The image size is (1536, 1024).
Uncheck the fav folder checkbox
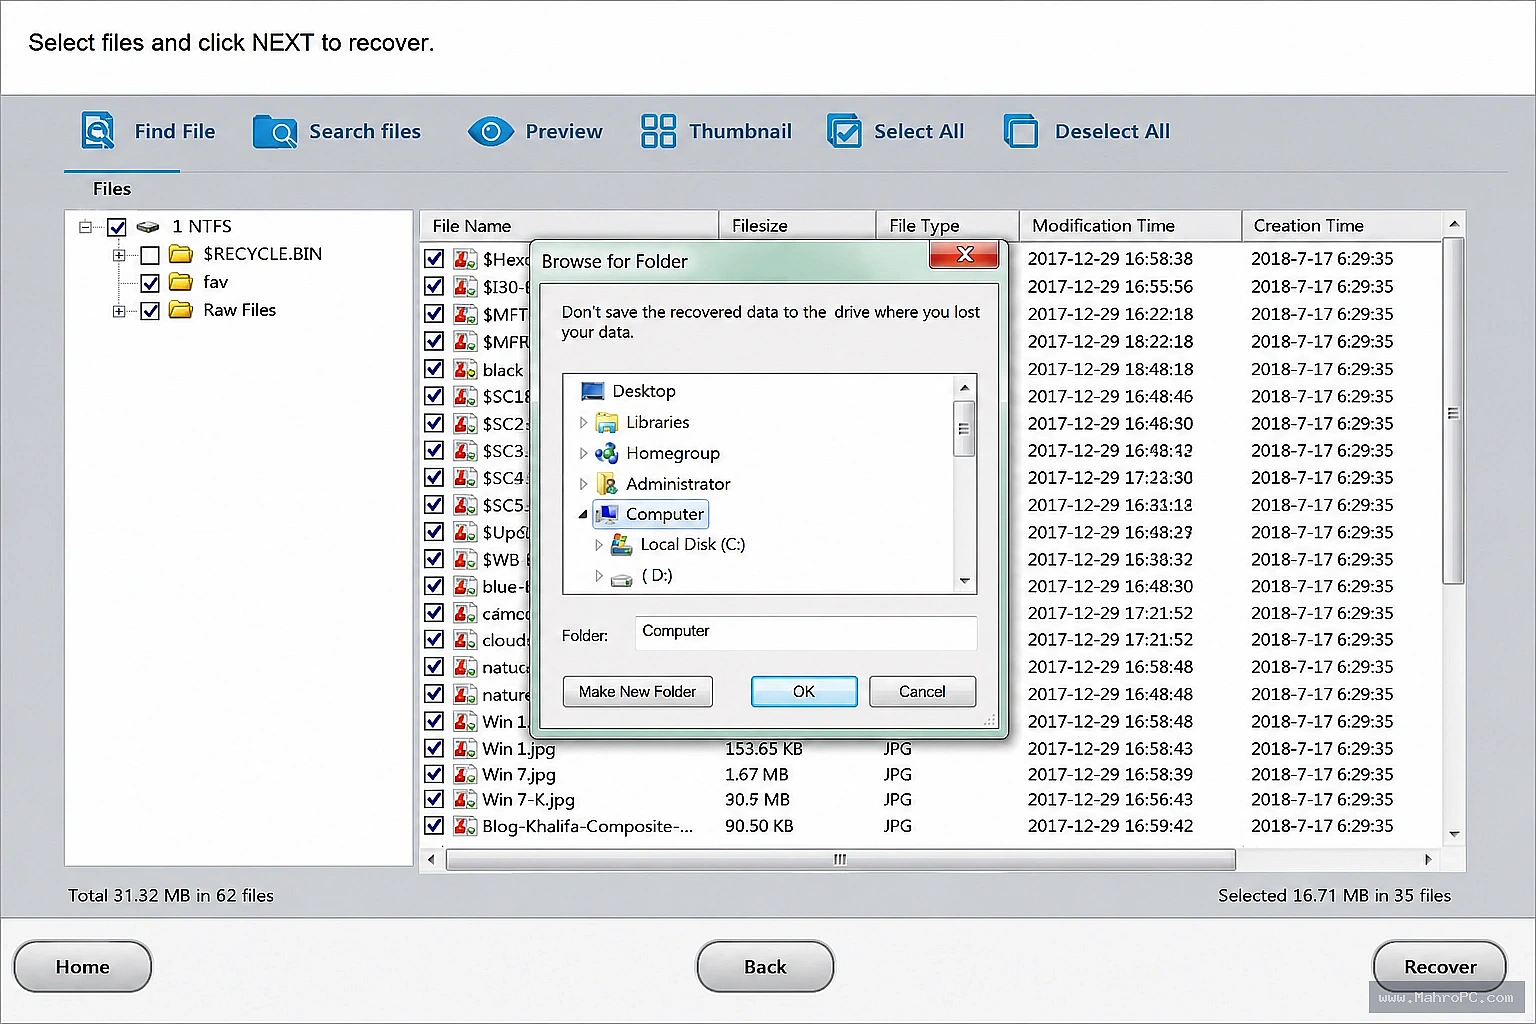[150, 283]
